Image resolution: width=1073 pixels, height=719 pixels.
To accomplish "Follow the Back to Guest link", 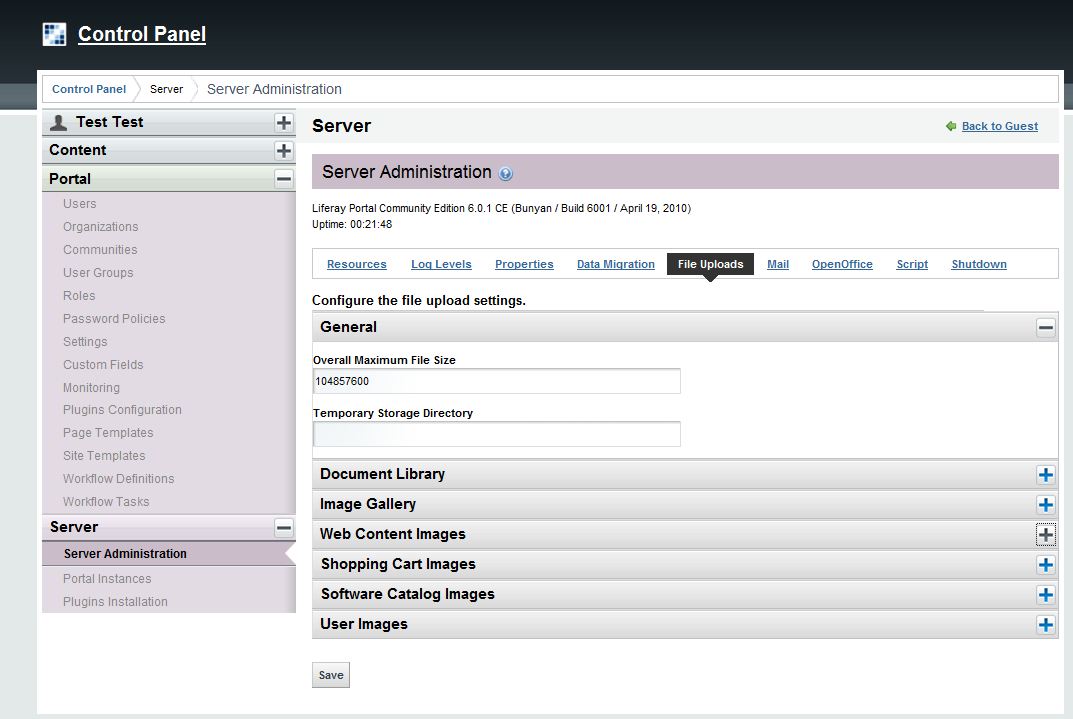I will click(999, 127).
